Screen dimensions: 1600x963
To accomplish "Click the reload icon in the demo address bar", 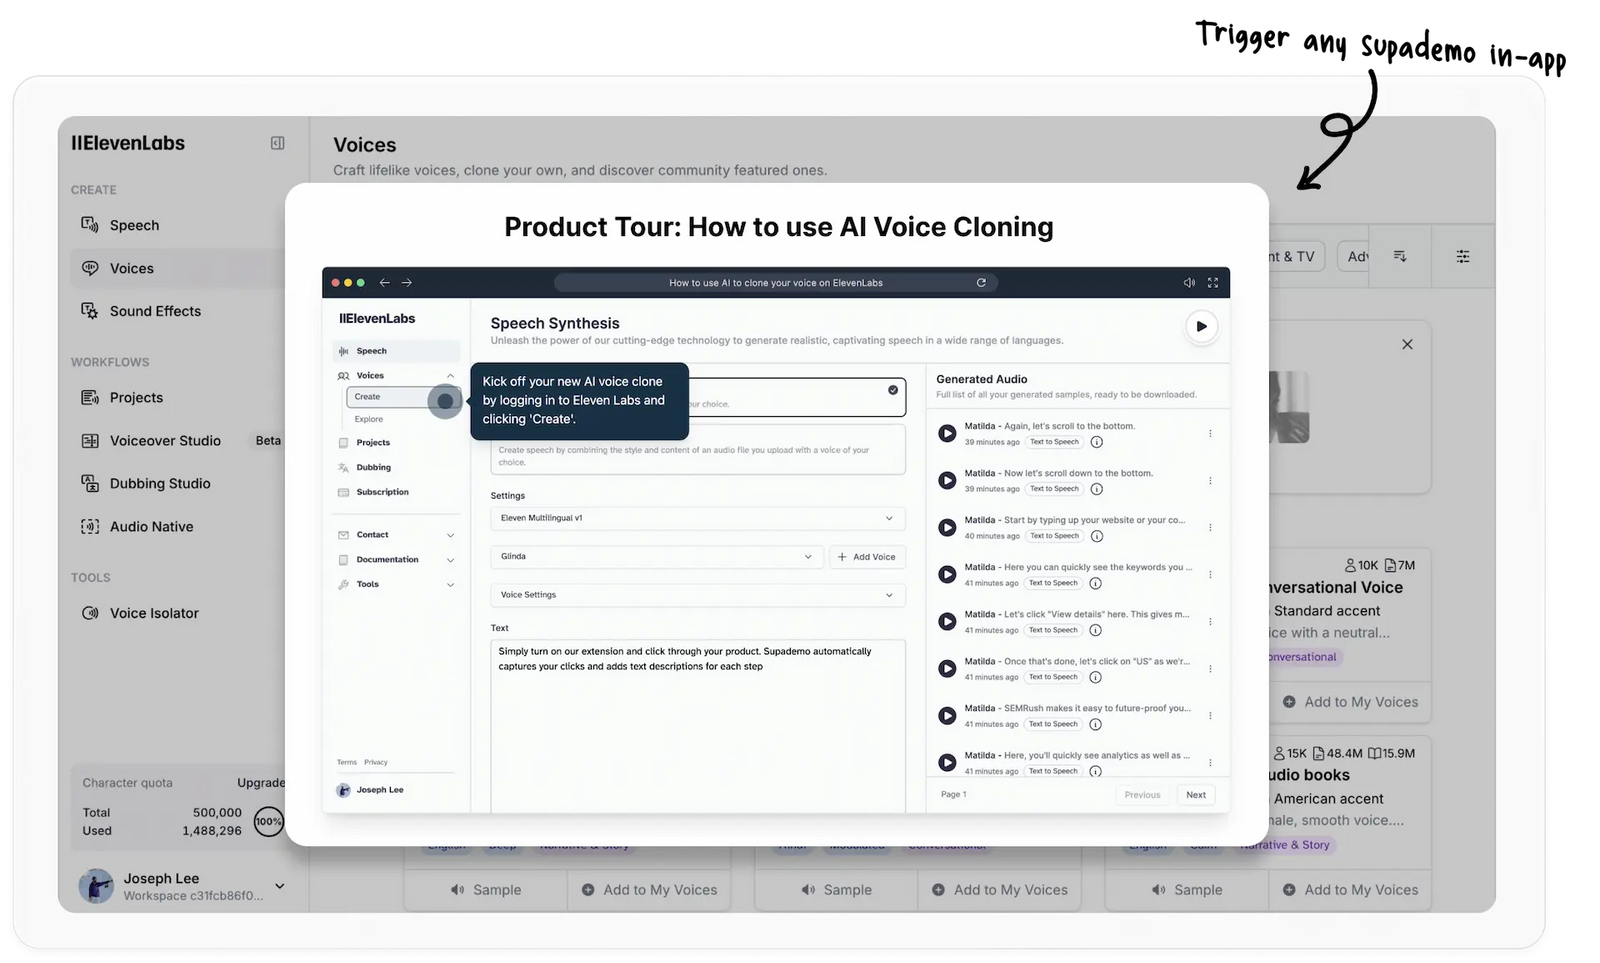I will pos(981,283).
